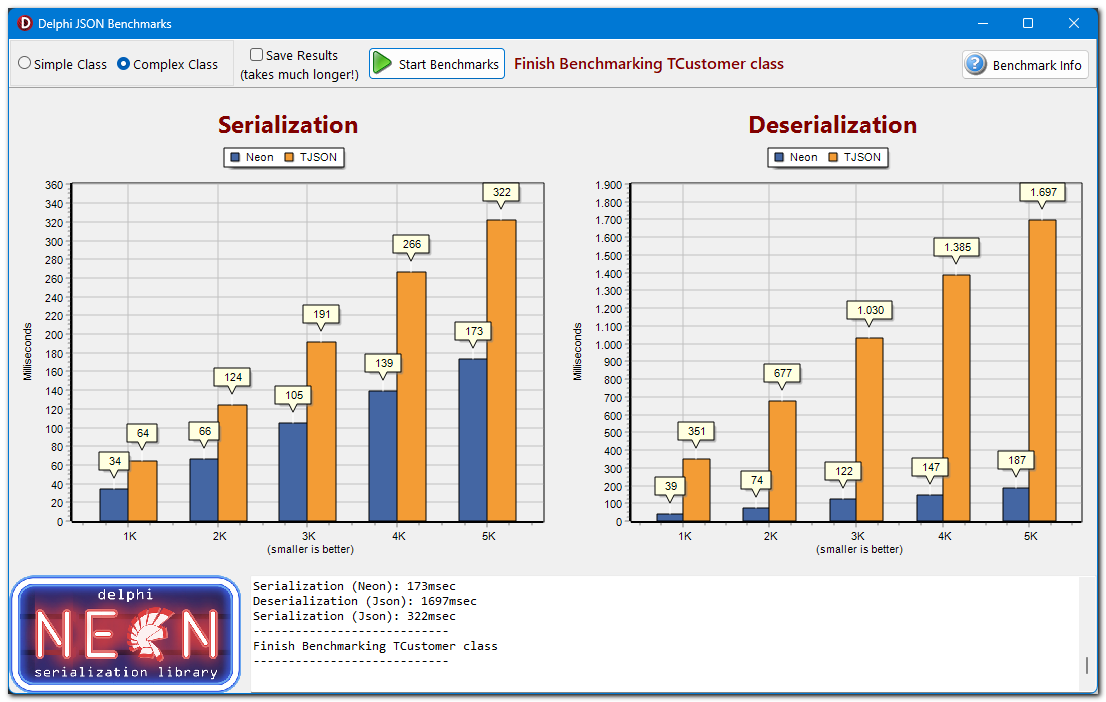Click the 64 label on Serialization chart
The height and width of the screenshot is (702, 1106).
click(142, 433)
